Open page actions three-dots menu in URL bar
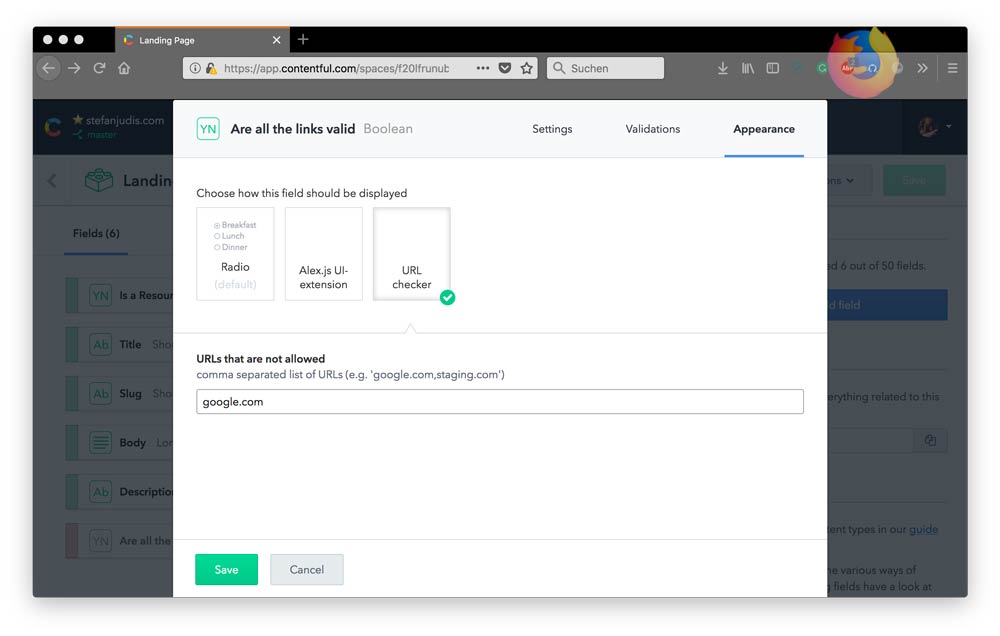This screenshot has width=1000, height=636. pos(483,68)
